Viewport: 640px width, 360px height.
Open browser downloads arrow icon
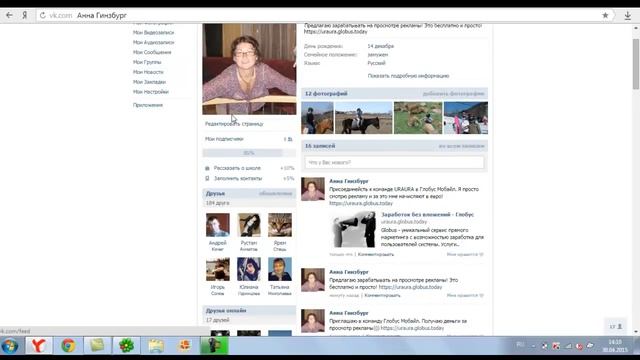click(x=627, y=16)
